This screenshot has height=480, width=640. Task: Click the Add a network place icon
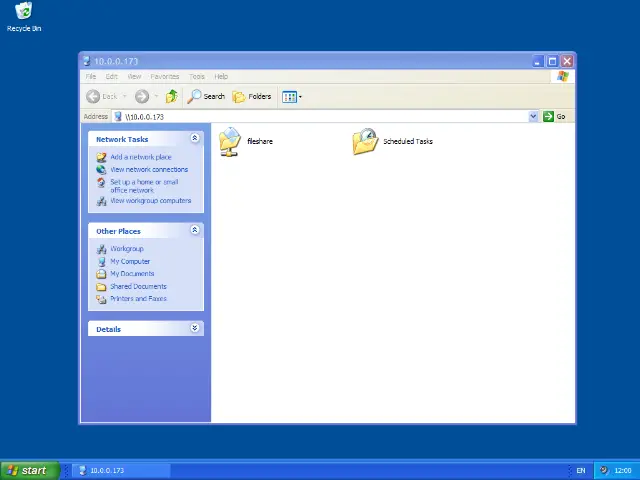click(101, 157)
